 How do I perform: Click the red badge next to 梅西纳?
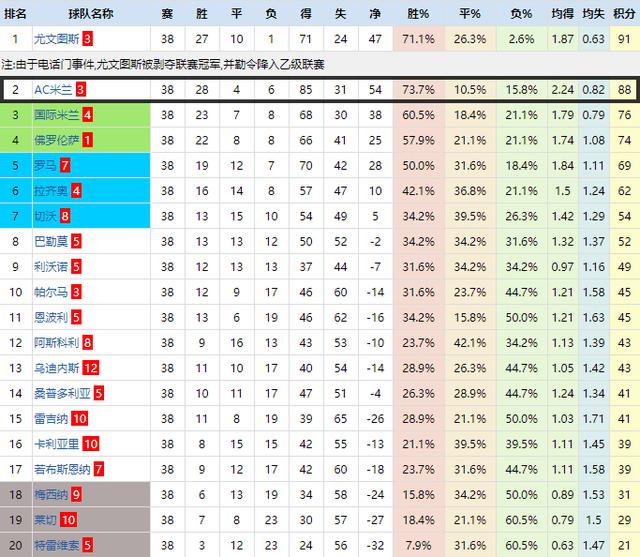point(76,495)
